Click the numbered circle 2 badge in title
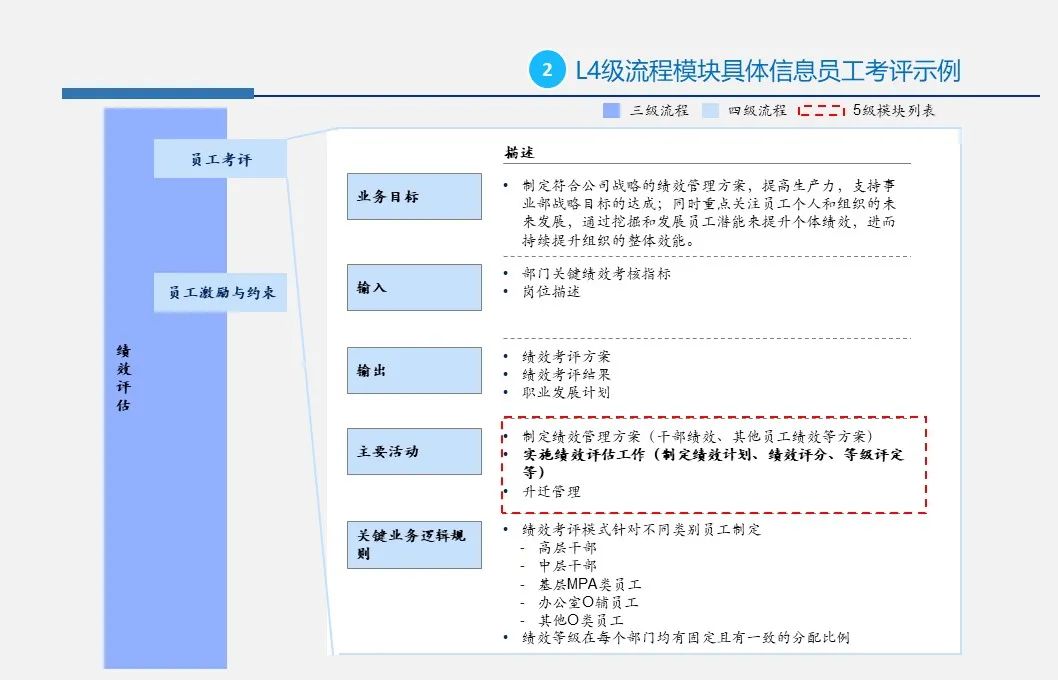 click(x=547, y=69)
